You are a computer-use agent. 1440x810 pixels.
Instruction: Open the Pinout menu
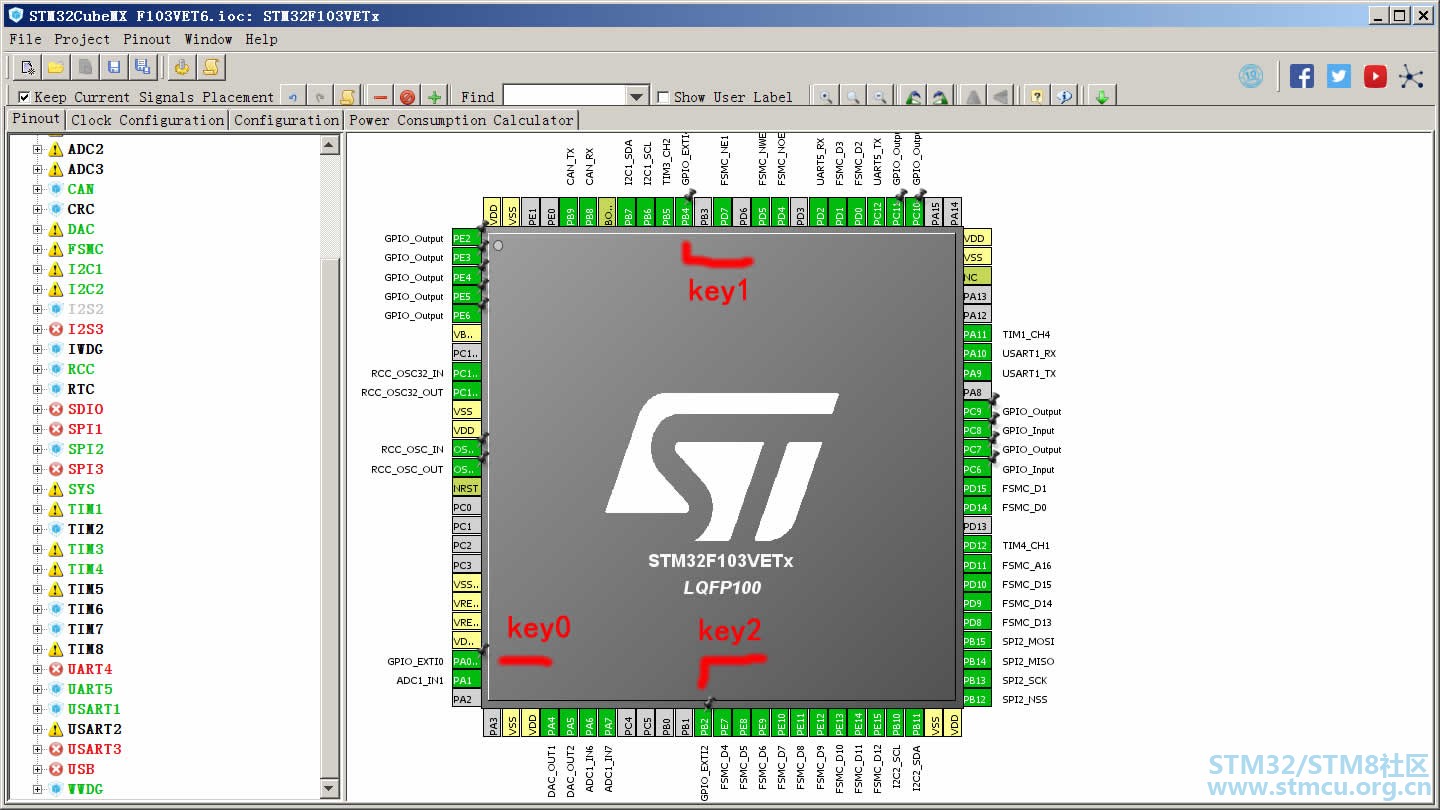tap(147, 39)
